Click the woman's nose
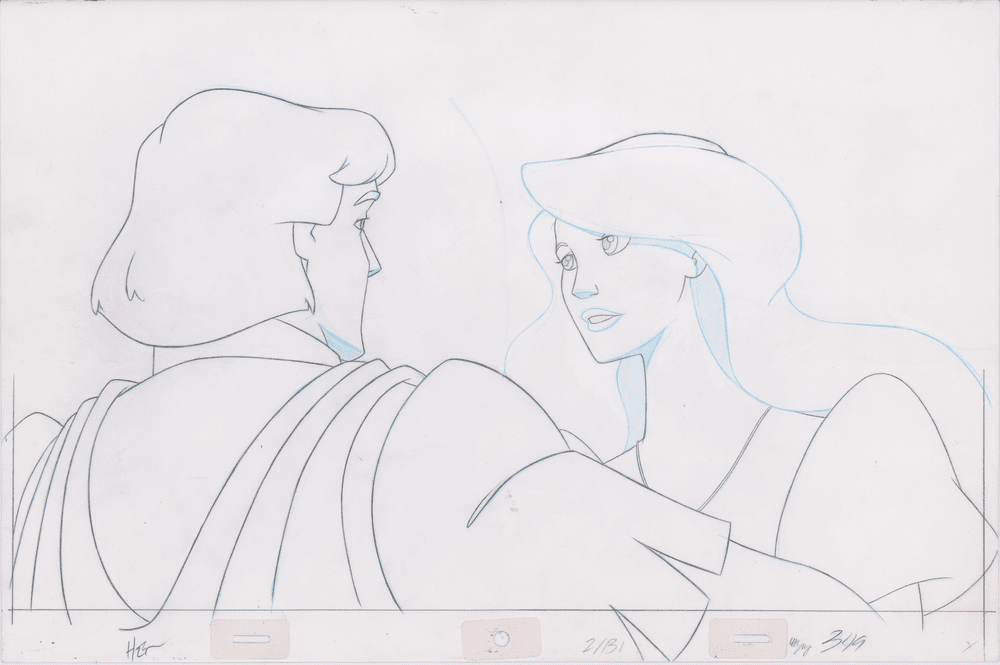 click(581, 290)
